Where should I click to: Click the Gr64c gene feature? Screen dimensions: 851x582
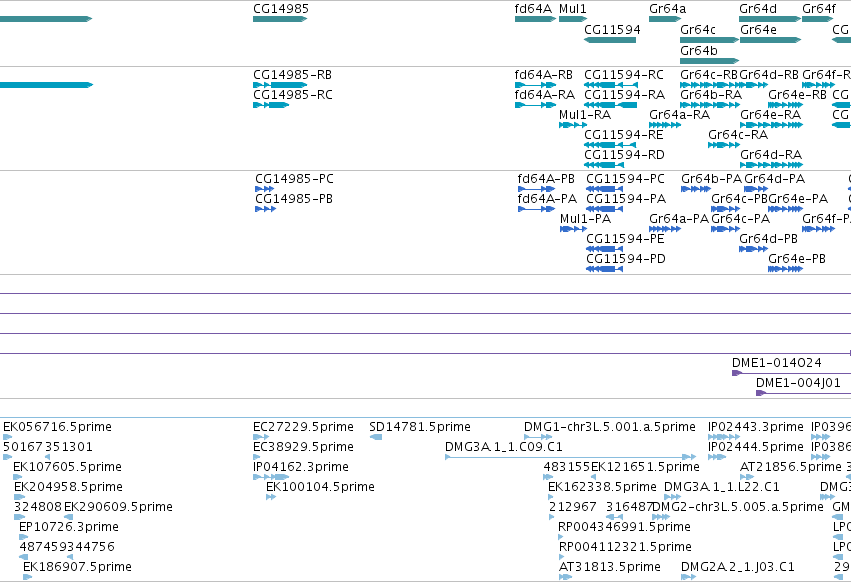click(x=709, y=40)
